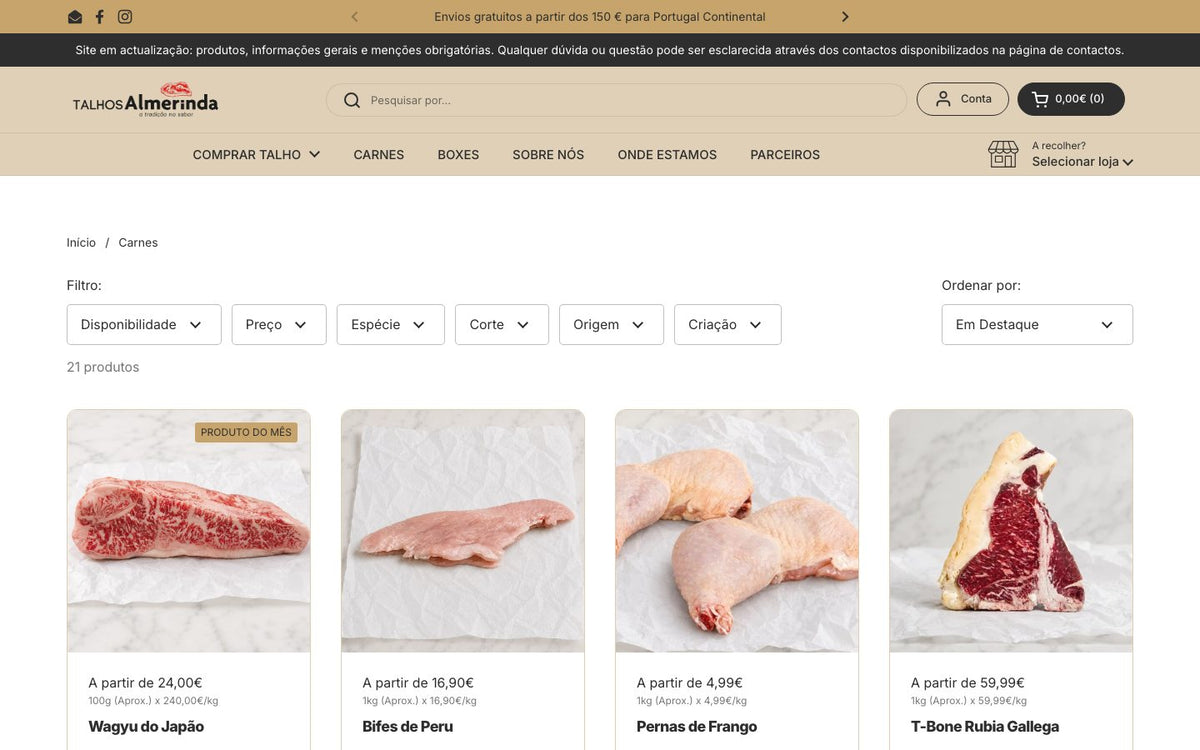
Task: Click the Carnes breadcrumb
Action: [138, 243]
